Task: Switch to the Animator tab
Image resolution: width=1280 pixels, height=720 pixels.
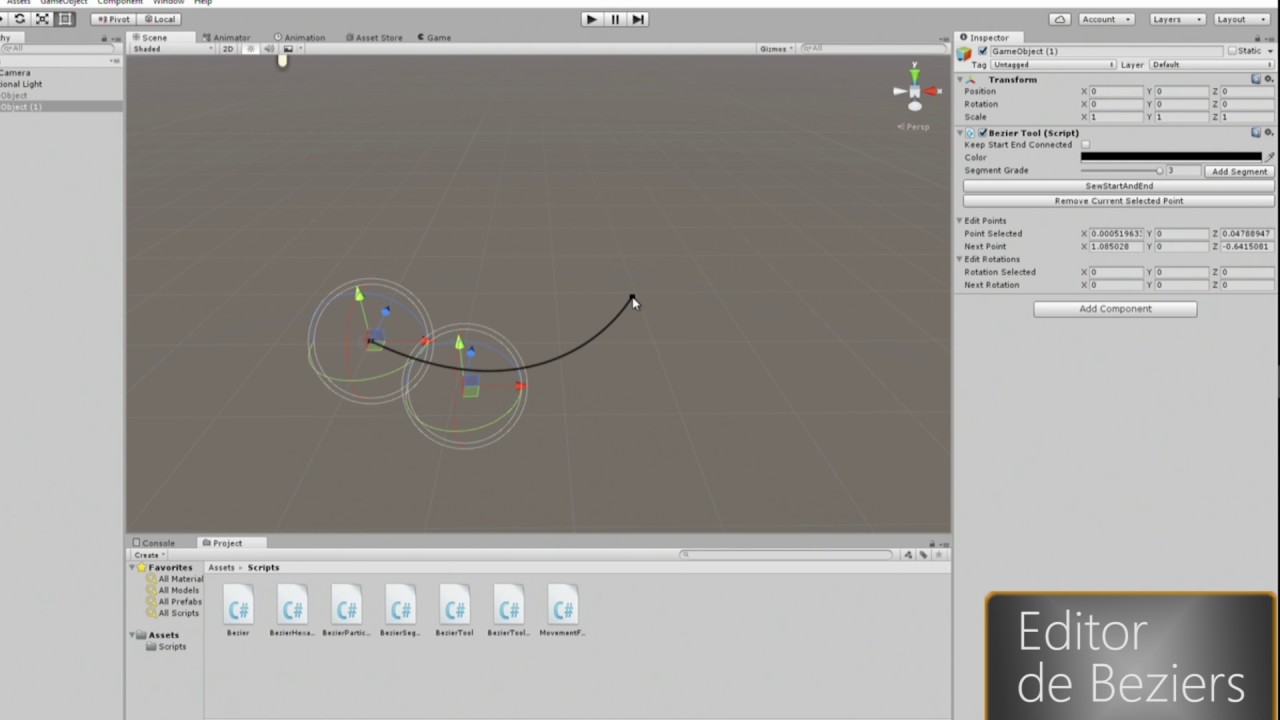Action: point(226,38)
